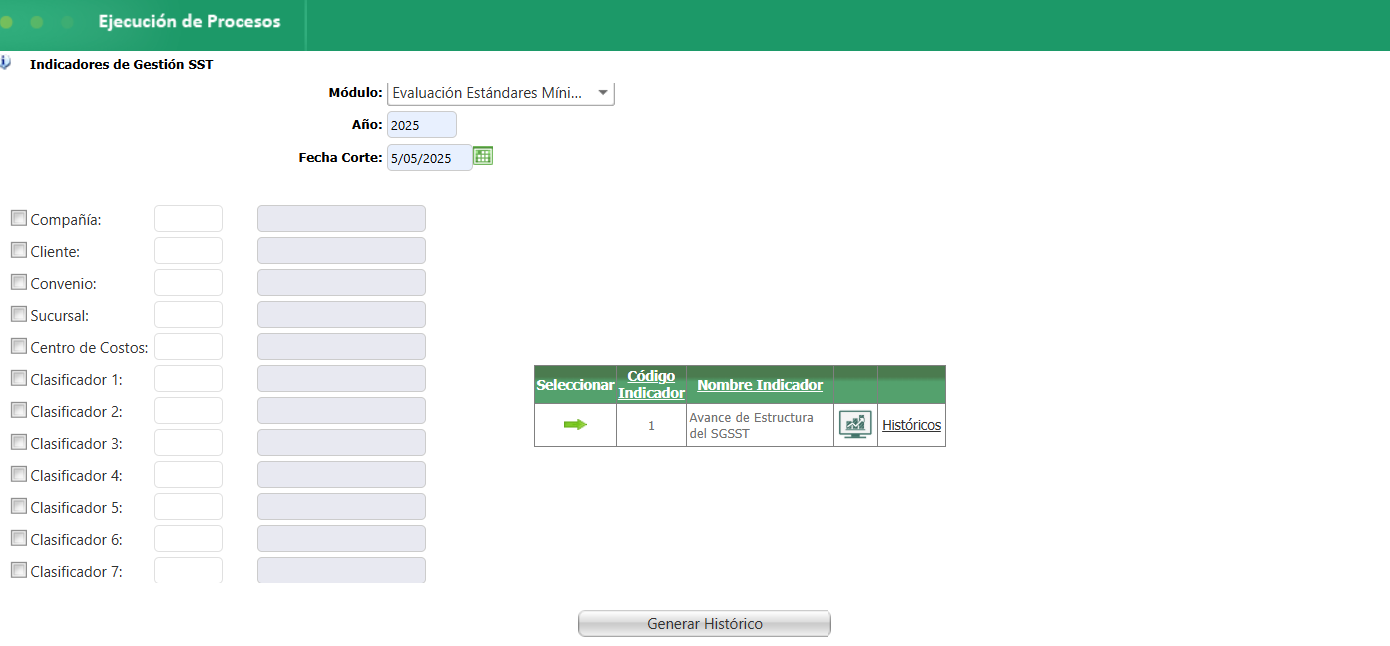Click the green arrow to select indicator 1
Image resolution: width=1390 pixels, height=646 pixels.
(x=575, y=425)
